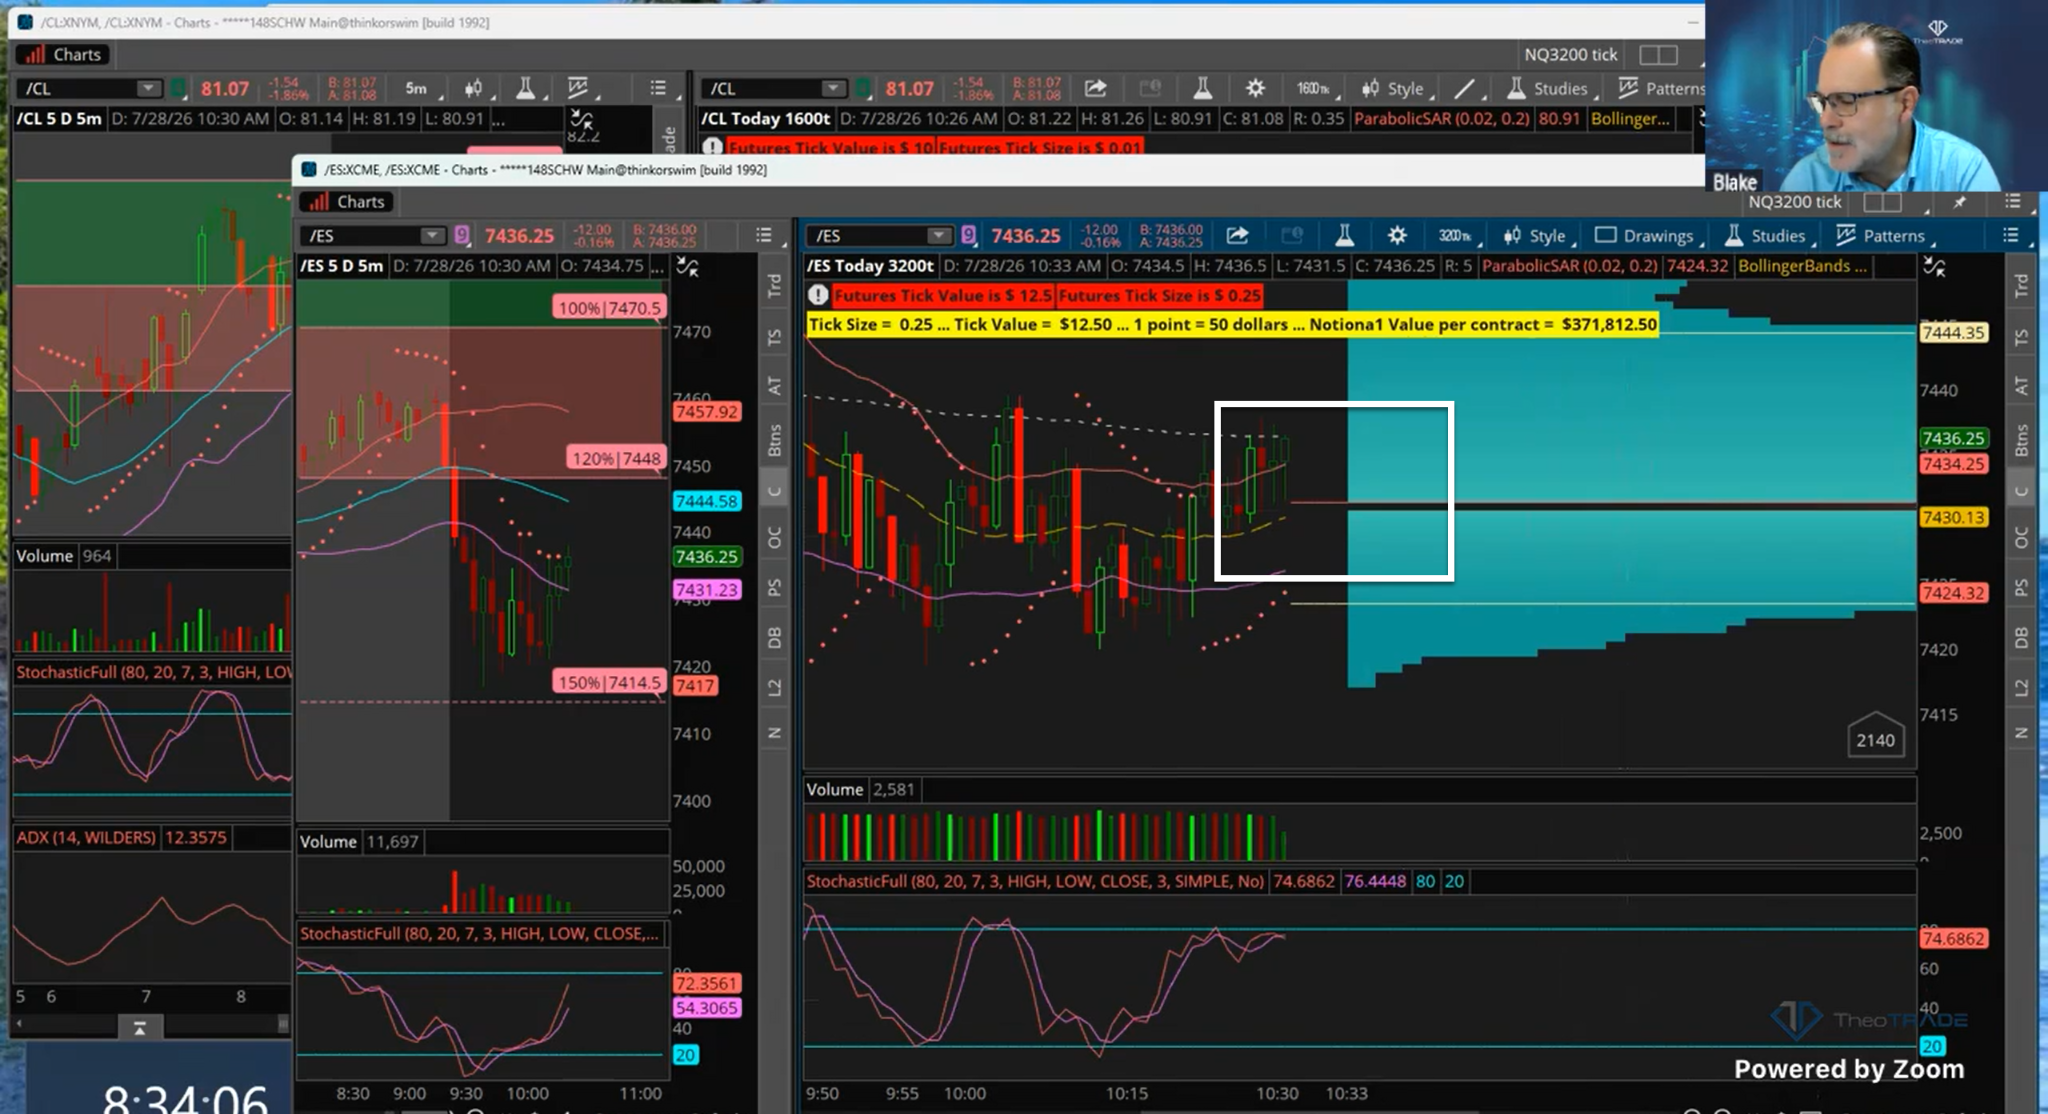The image size is (2048, 1114).
Task: Click share icon in /CL Today 1600t toolbar
Action: pyautogui.click(x=1096, y=88)
